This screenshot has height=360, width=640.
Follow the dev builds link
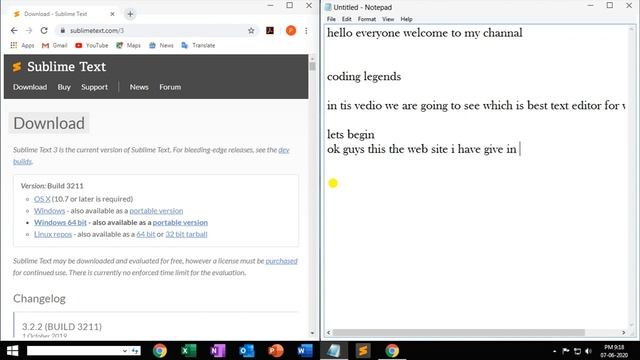(284, 150)
